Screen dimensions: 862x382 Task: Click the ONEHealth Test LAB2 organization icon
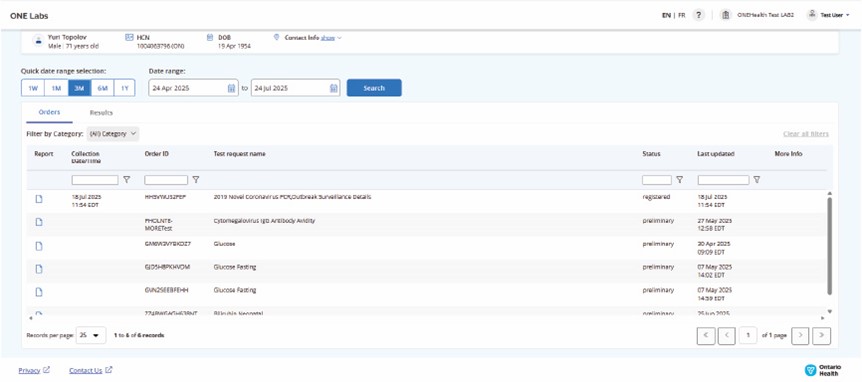coord(726,15)
